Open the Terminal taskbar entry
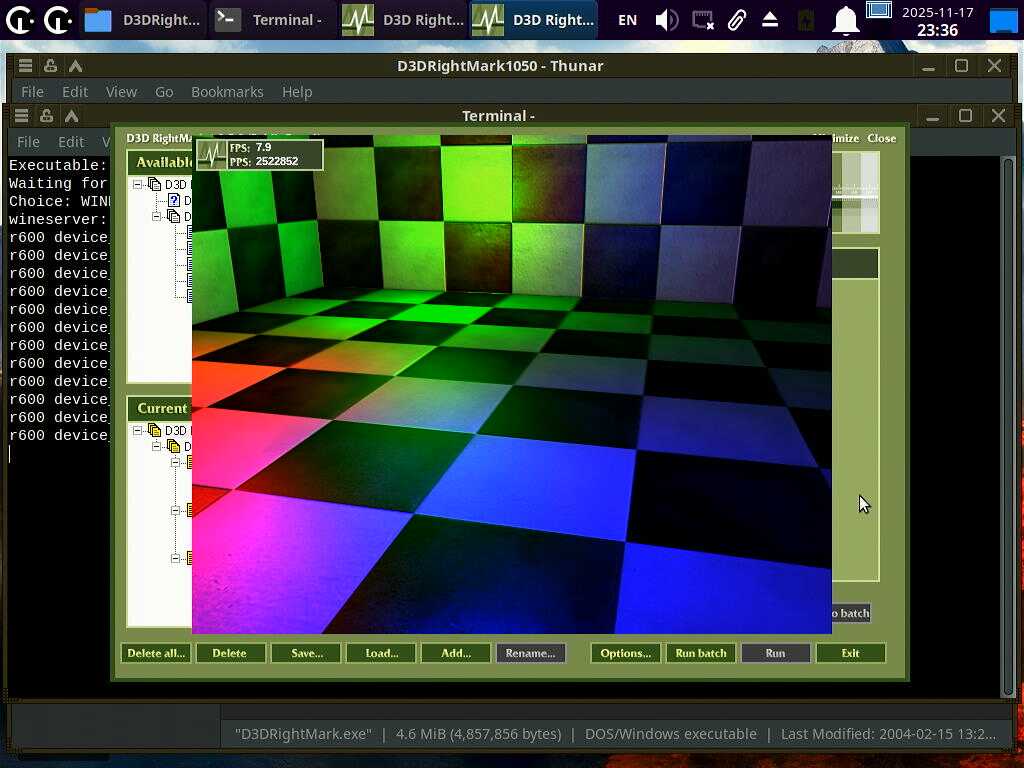1024x768 pixels. coord(269,20)
